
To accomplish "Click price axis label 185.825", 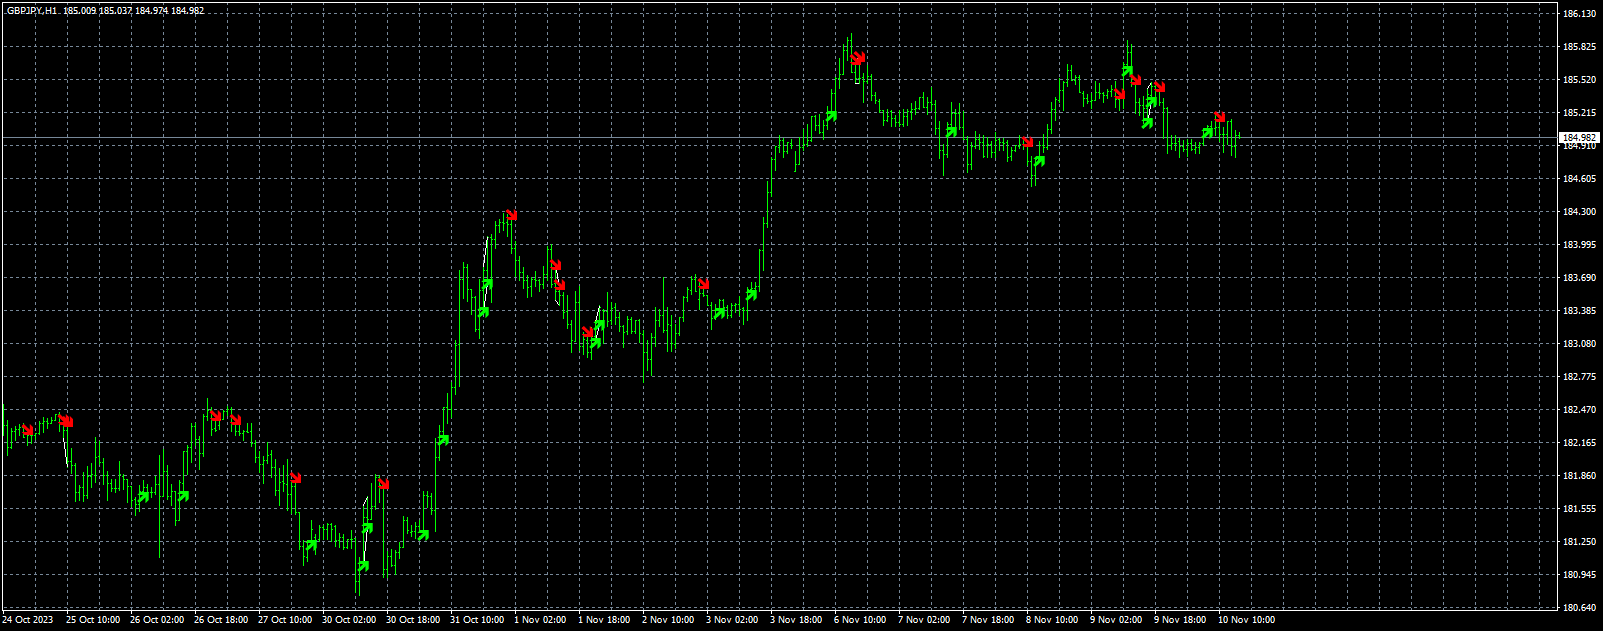I will pos(1579,47).
